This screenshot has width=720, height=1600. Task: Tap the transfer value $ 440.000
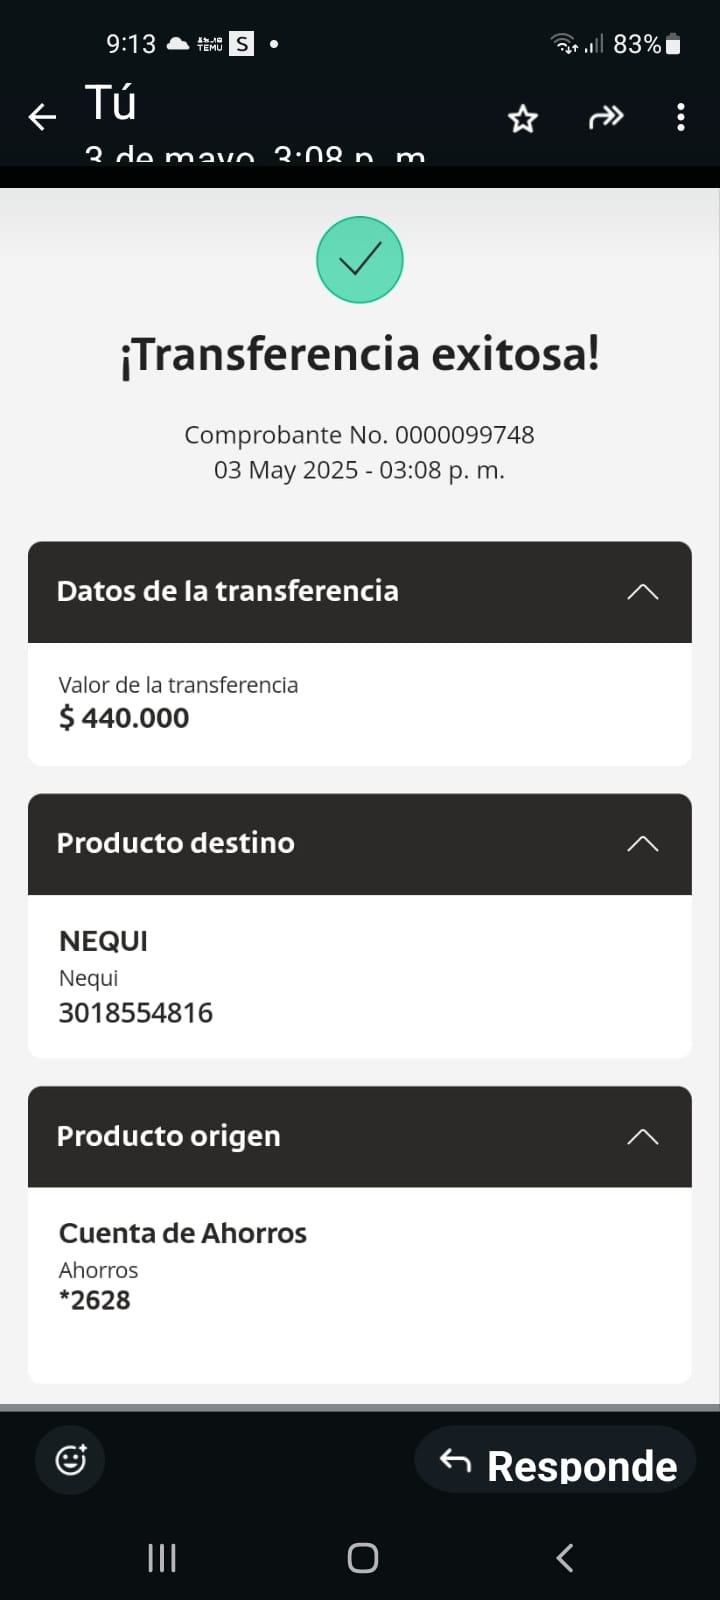coord(124,718)
